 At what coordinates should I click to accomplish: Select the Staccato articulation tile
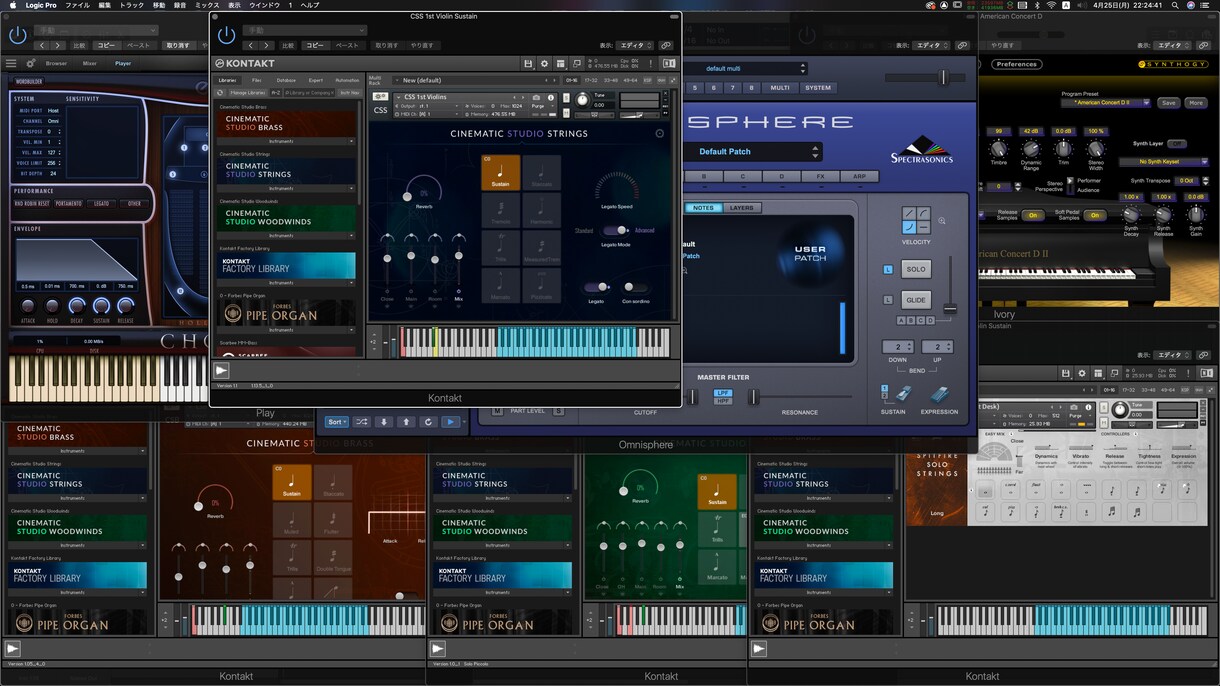tap(541, 172)
